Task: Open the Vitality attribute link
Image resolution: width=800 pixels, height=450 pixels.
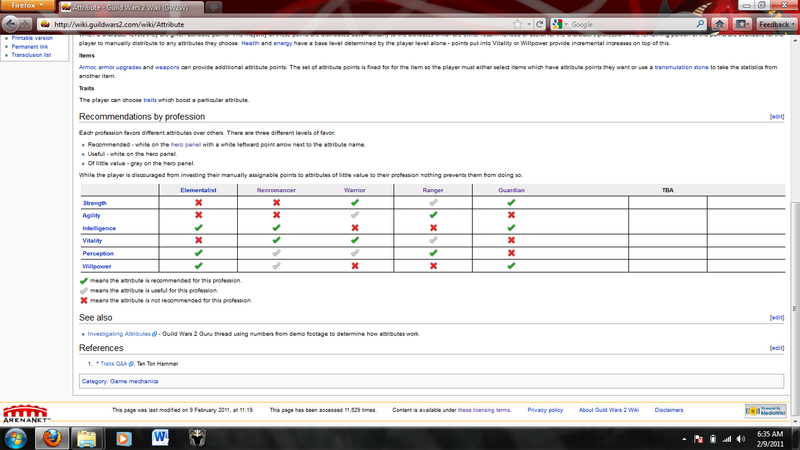Action: pos(92,241)
